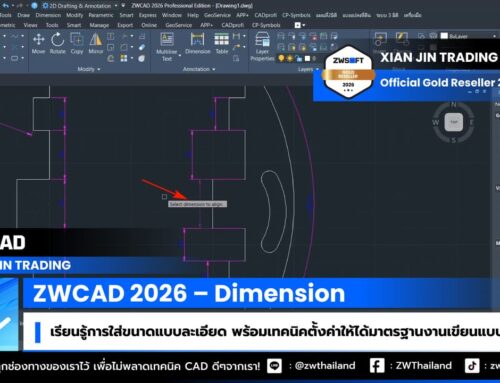Click the W compass direction on ViewCube
500x383 pixels.
coord(435,122)
